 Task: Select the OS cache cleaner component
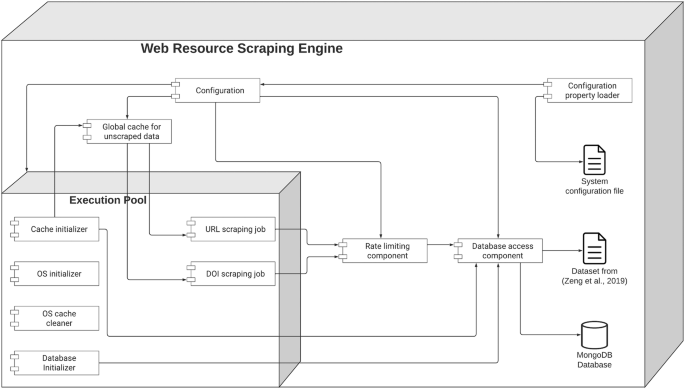[55, 318]
